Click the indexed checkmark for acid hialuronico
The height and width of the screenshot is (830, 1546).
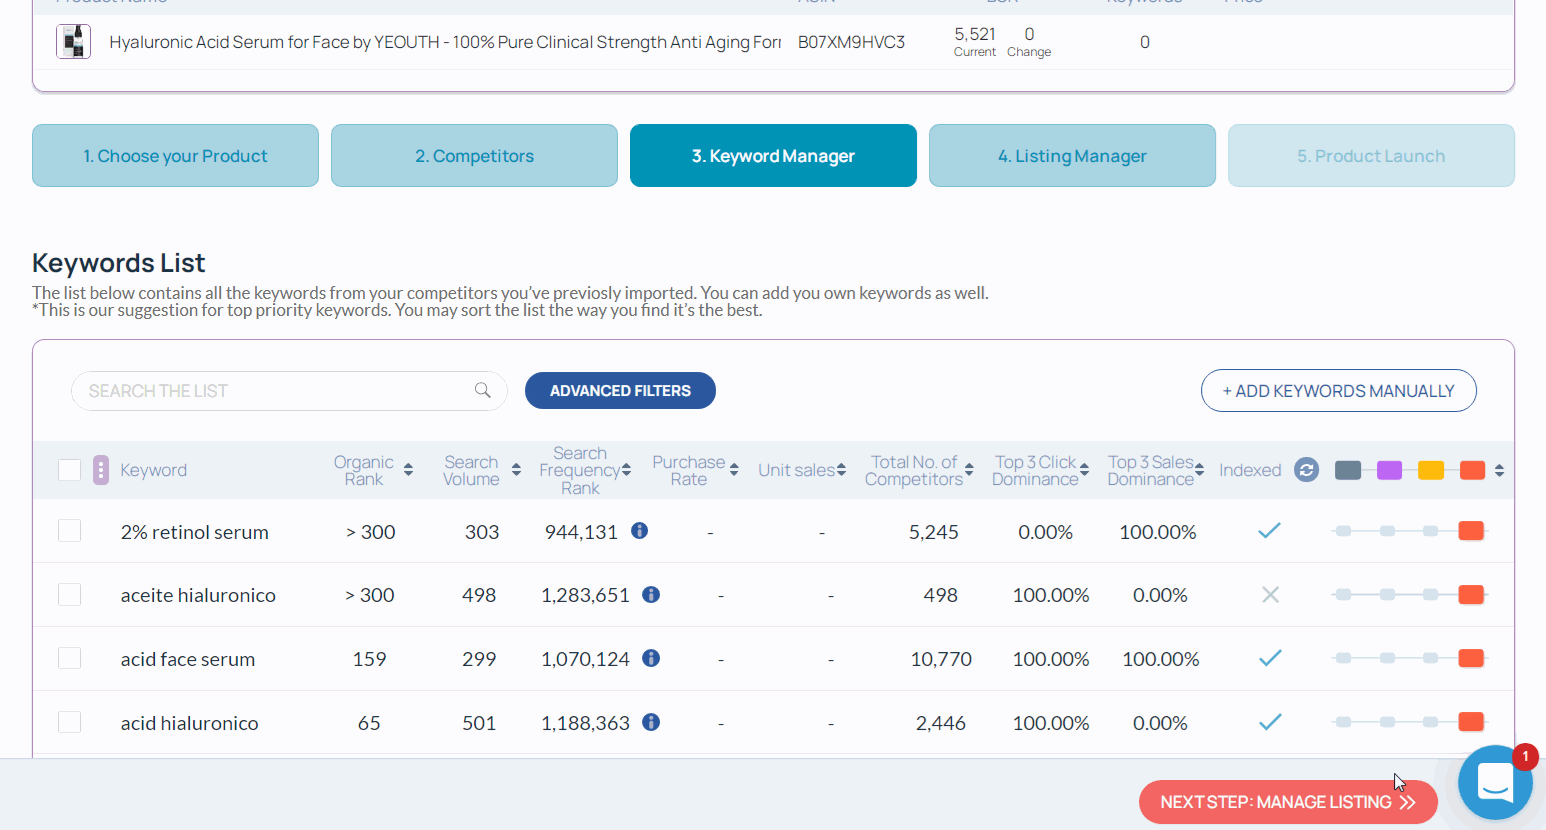click(1270, 722)
